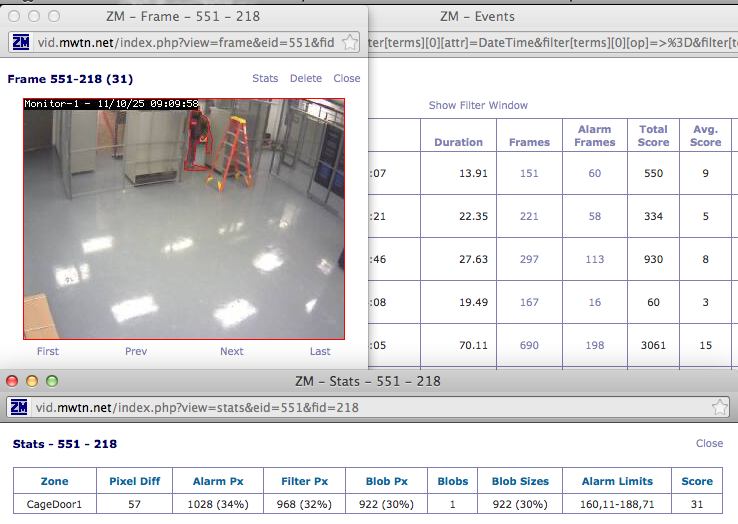Go to Last frame
738x524 pixels.
coord(320,351)
